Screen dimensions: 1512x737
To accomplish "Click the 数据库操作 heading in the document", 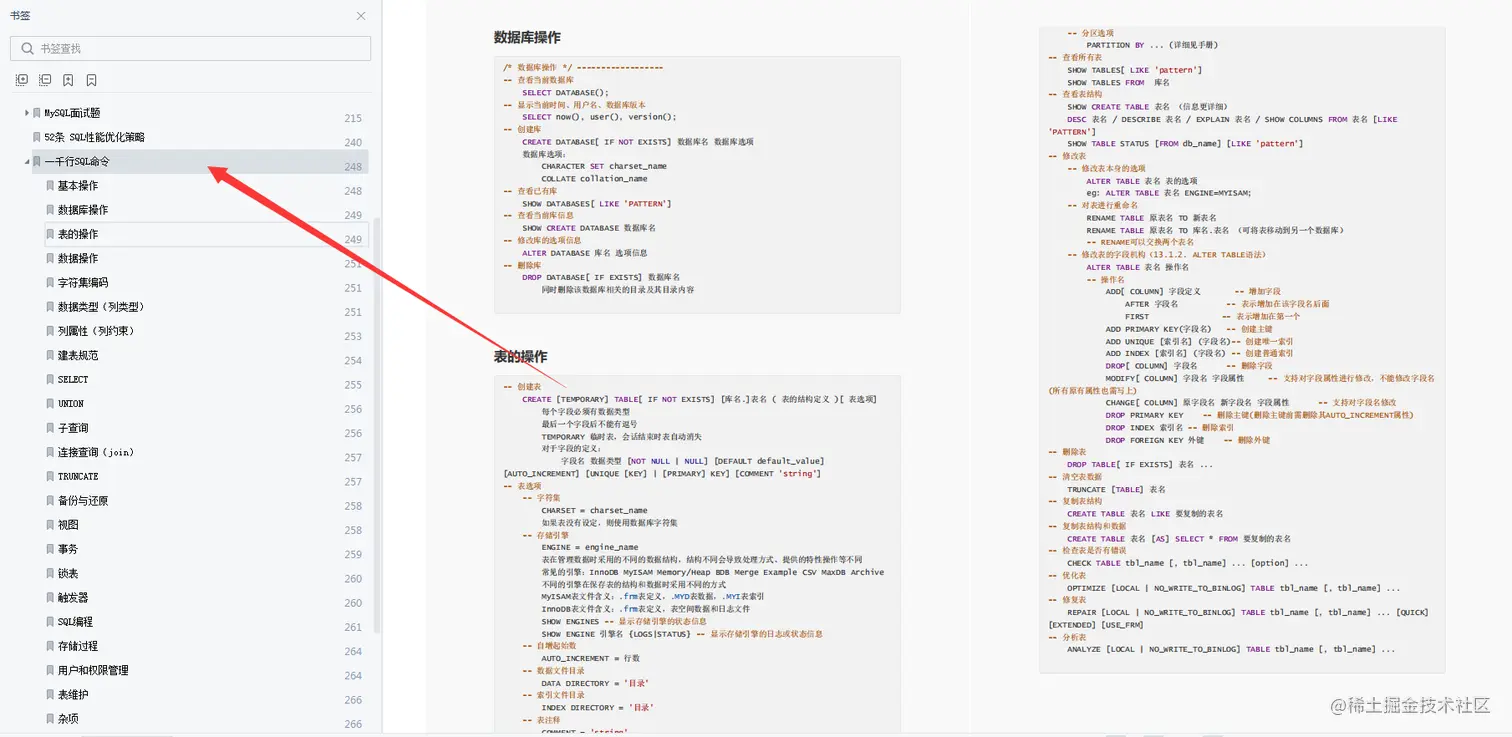I will point(527,37).
